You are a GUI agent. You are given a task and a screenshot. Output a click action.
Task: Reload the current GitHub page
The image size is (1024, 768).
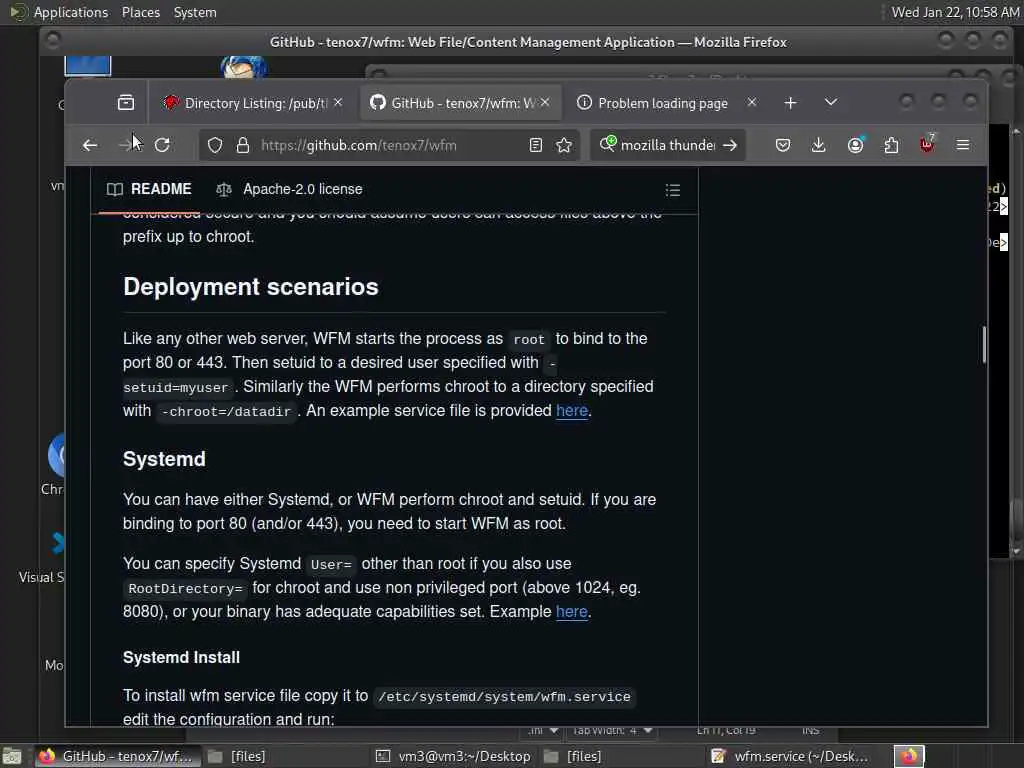(x=162, y=145)
